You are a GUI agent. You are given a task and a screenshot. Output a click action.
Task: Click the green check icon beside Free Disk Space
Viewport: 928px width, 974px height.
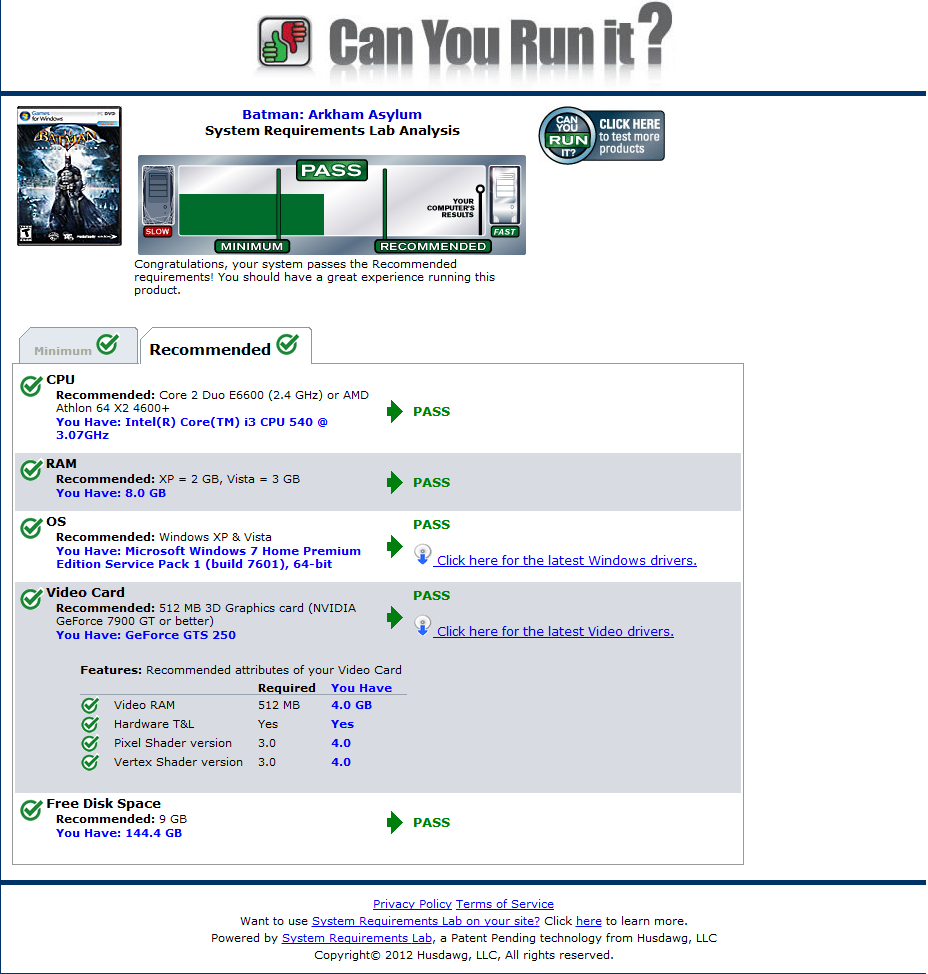(x=31, y=810)
